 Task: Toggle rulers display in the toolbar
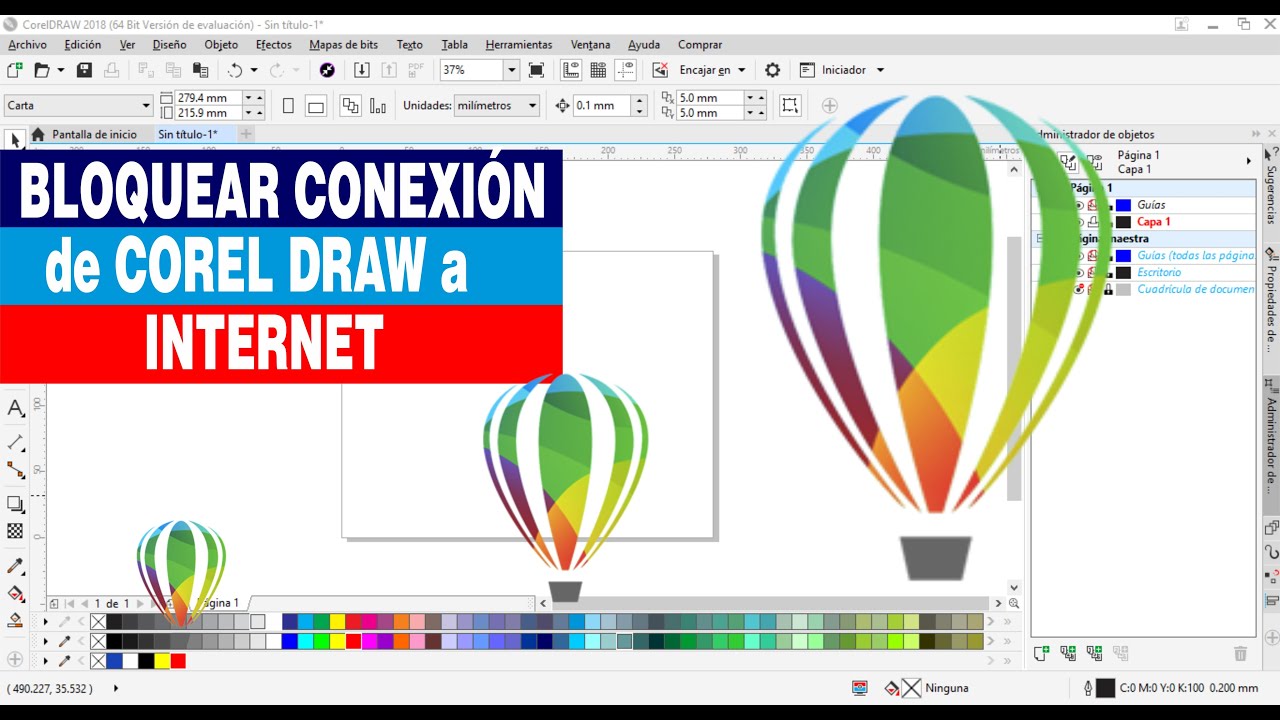[571, 70]
